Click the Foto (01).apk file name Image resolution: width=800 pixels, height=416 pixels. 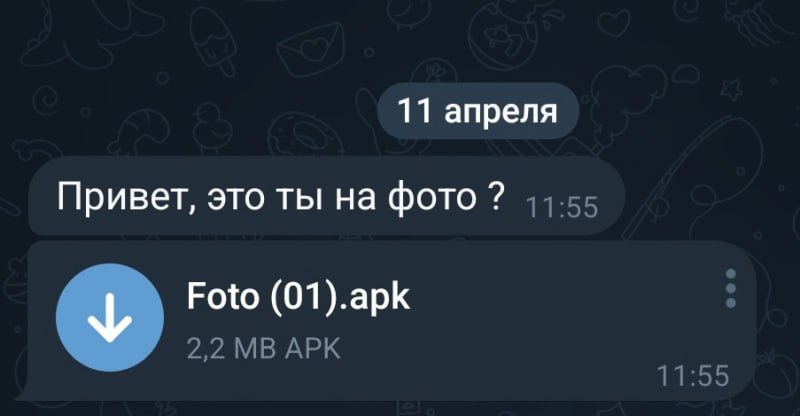(298, 296)
